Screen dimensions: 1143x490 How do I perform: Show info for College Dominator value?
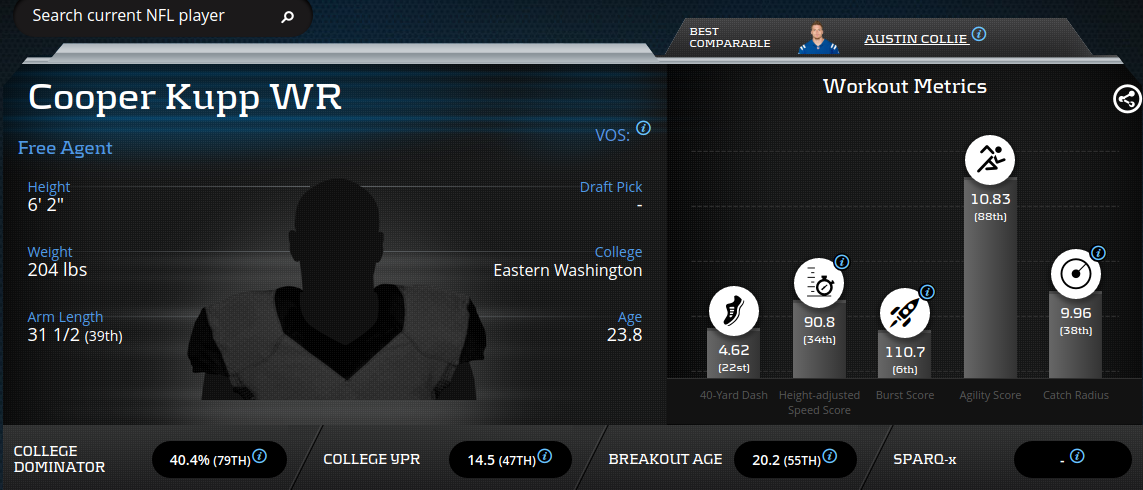(x=260, y=456)
